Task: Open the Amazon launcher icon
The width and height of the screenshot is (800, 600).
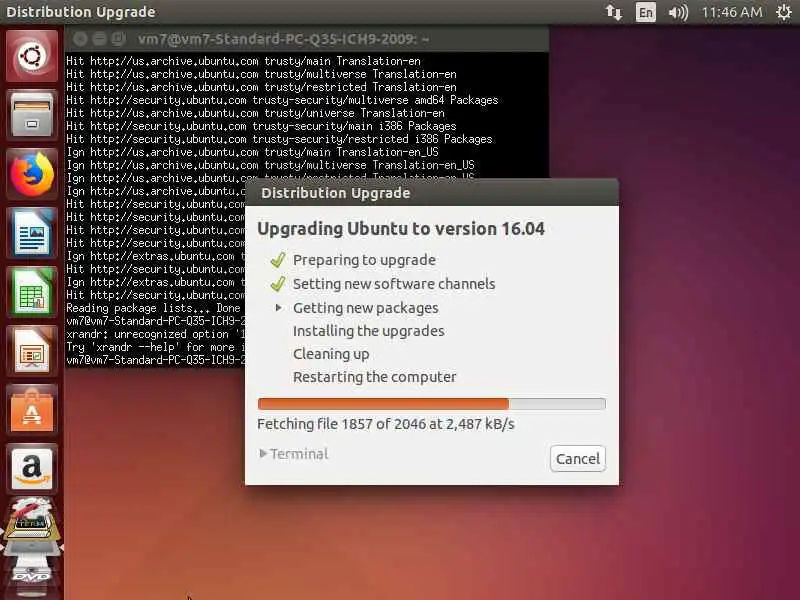Action: coord(32,469)
